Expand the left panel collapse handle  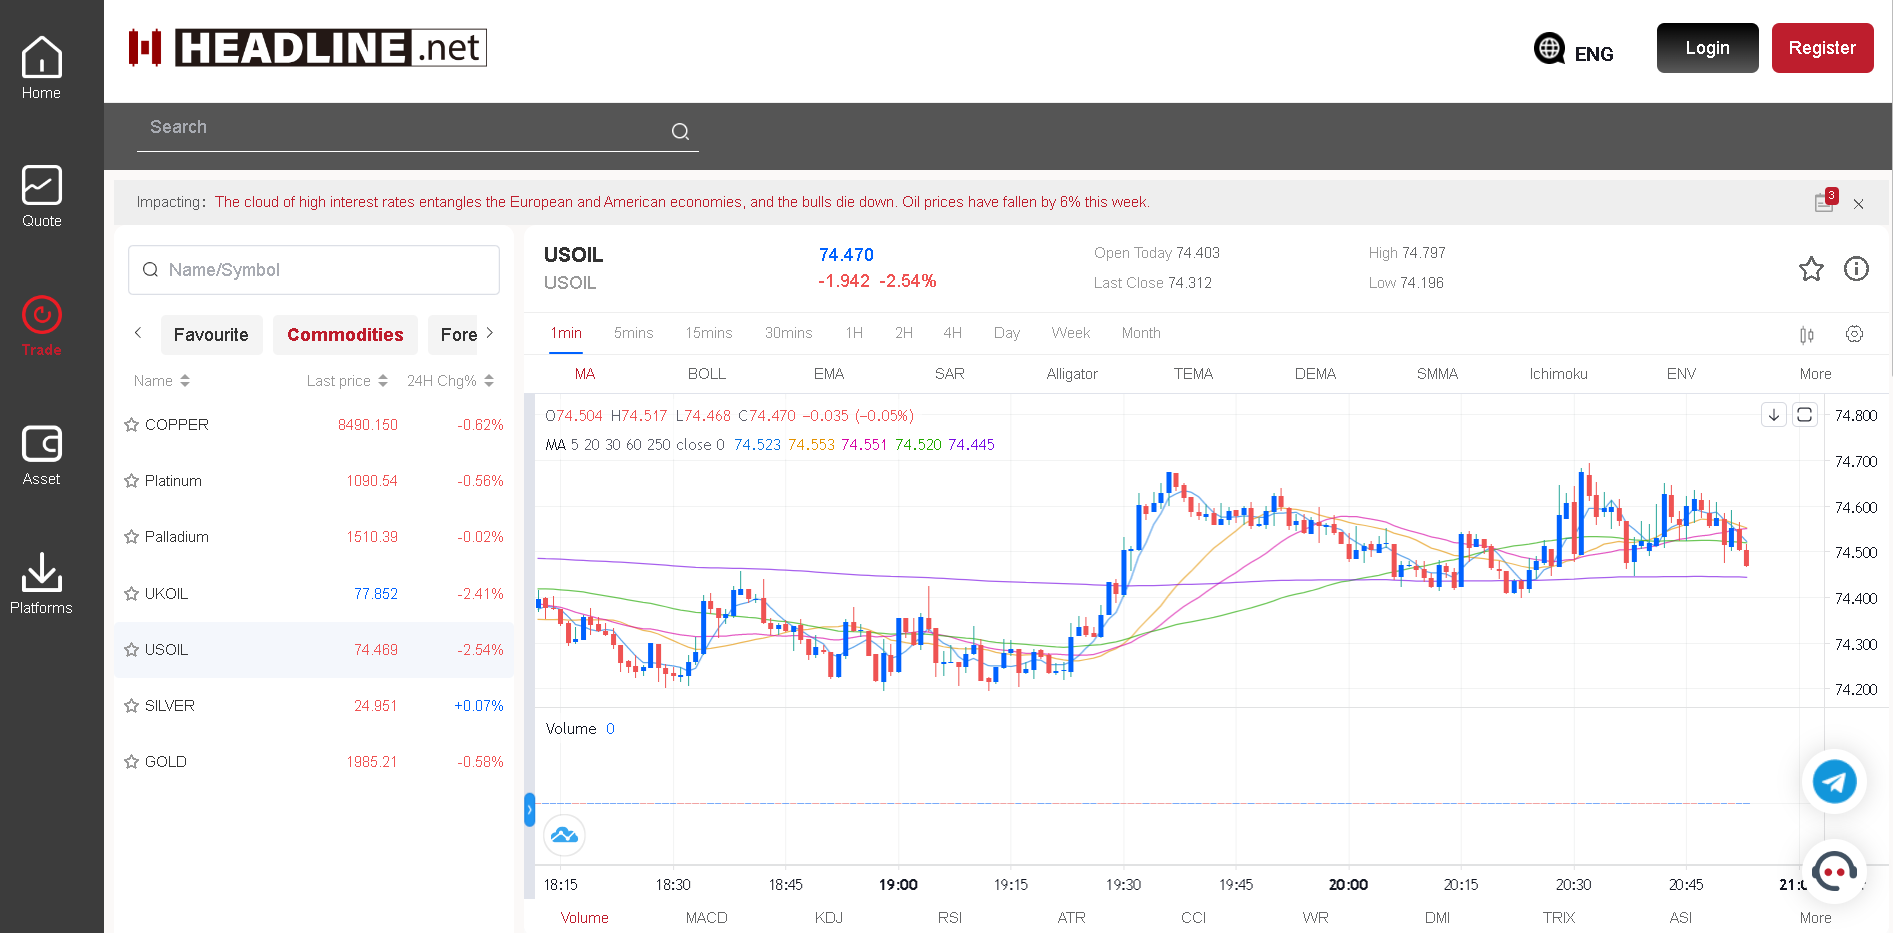click(x=529, y=809)
